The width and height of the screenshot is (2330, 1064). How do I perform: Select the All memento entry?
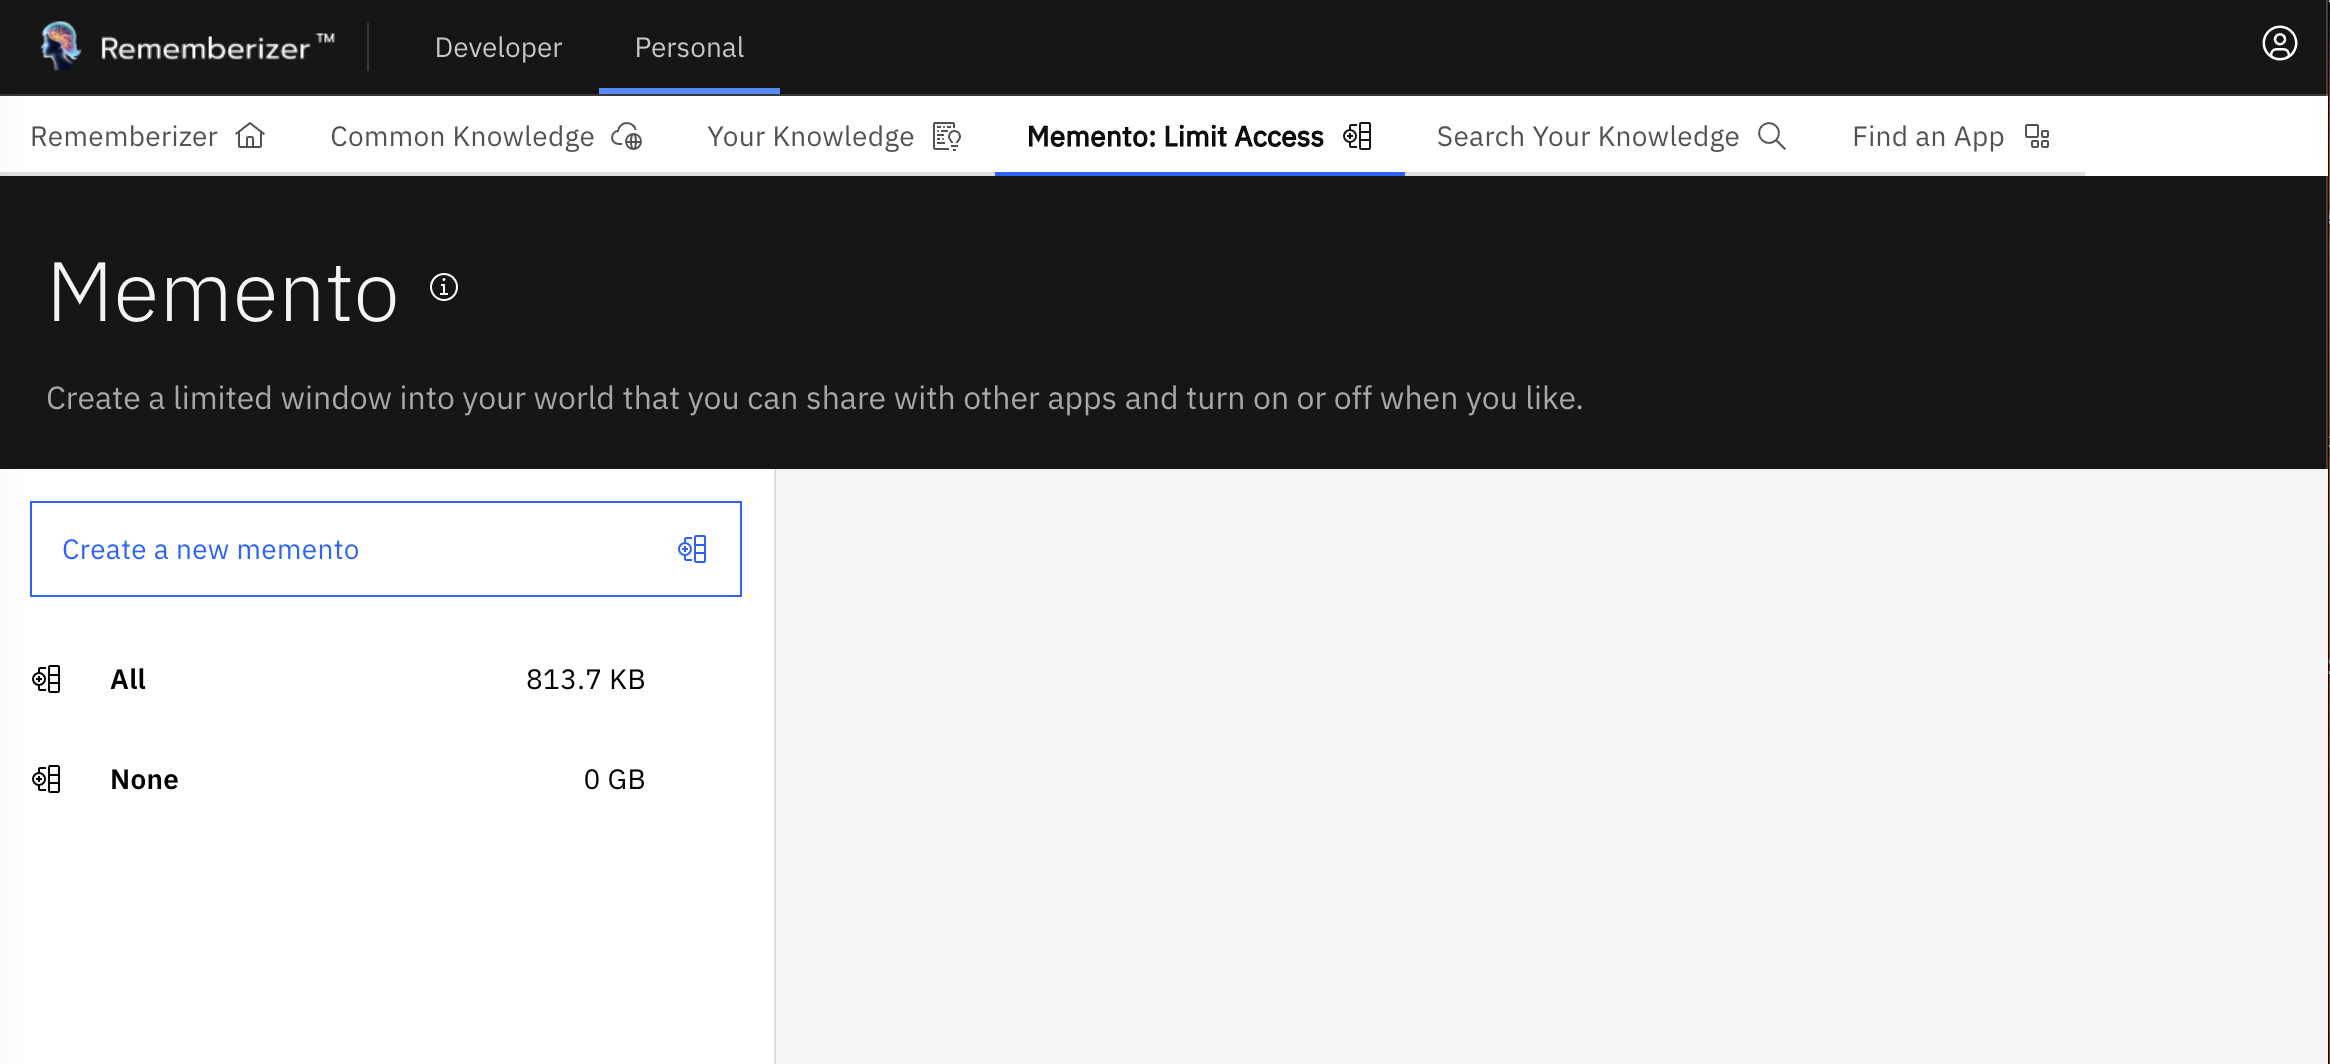tap(128, 679)
